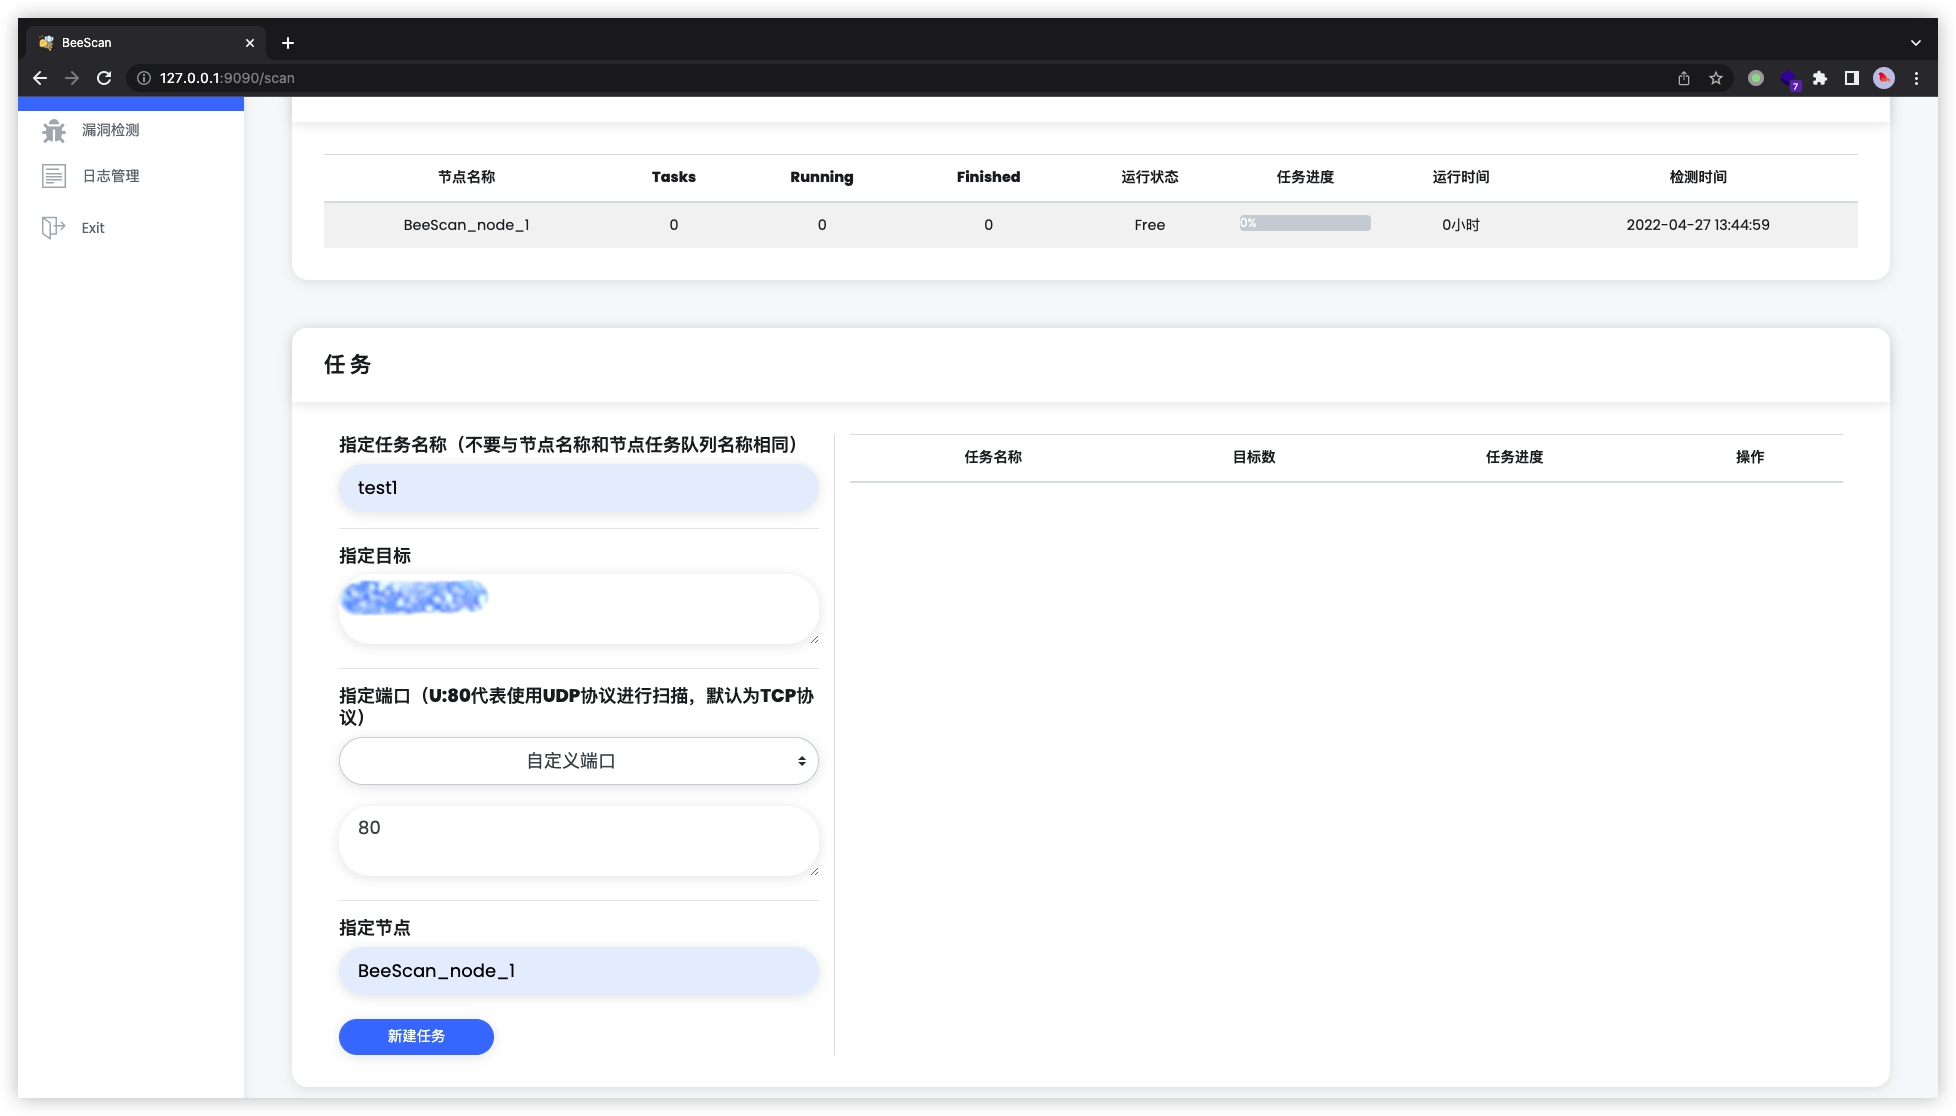Open 日志管理 sidebar menu item

tap(110, 176)
